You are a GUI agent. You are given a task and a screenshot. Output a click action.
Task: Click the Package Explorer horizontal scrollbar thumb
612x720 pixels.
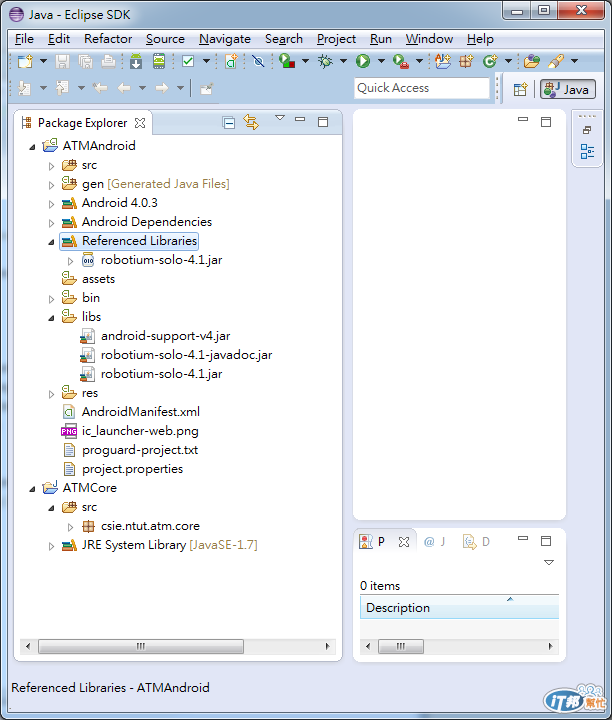[141, 646]
